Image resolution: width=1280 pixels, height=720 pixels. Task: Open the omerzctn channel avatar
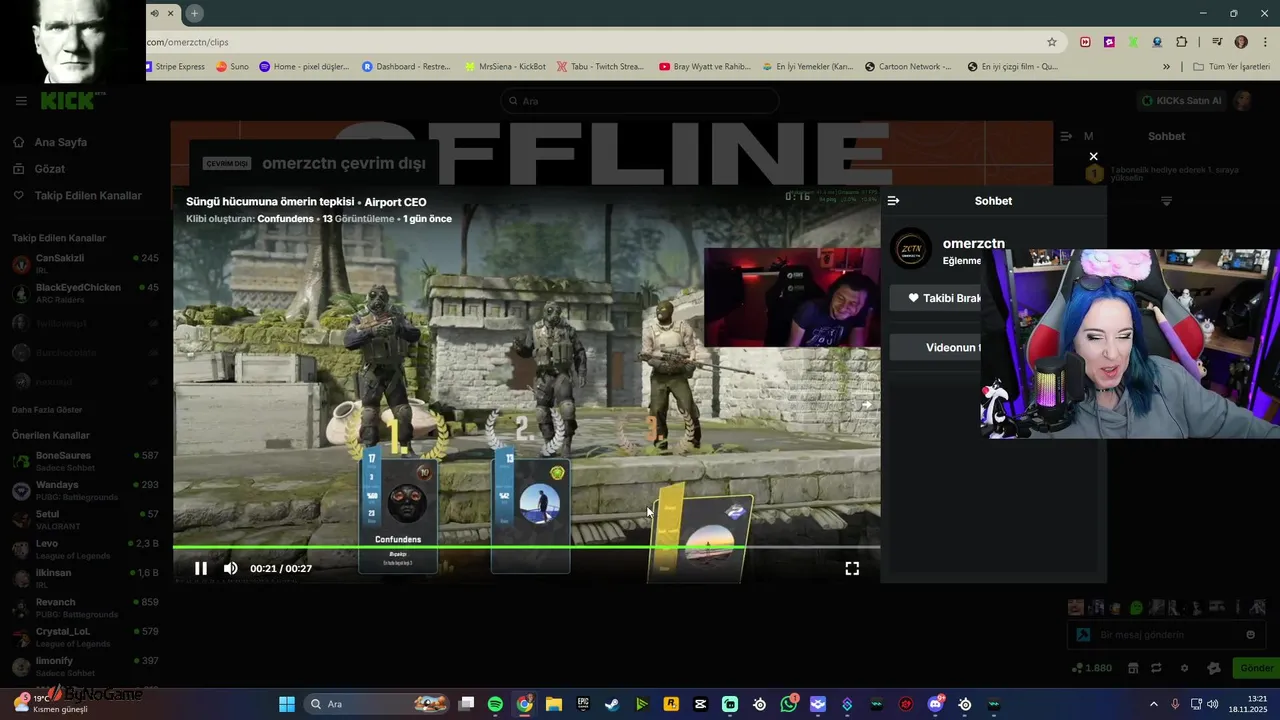click(911, 249)
